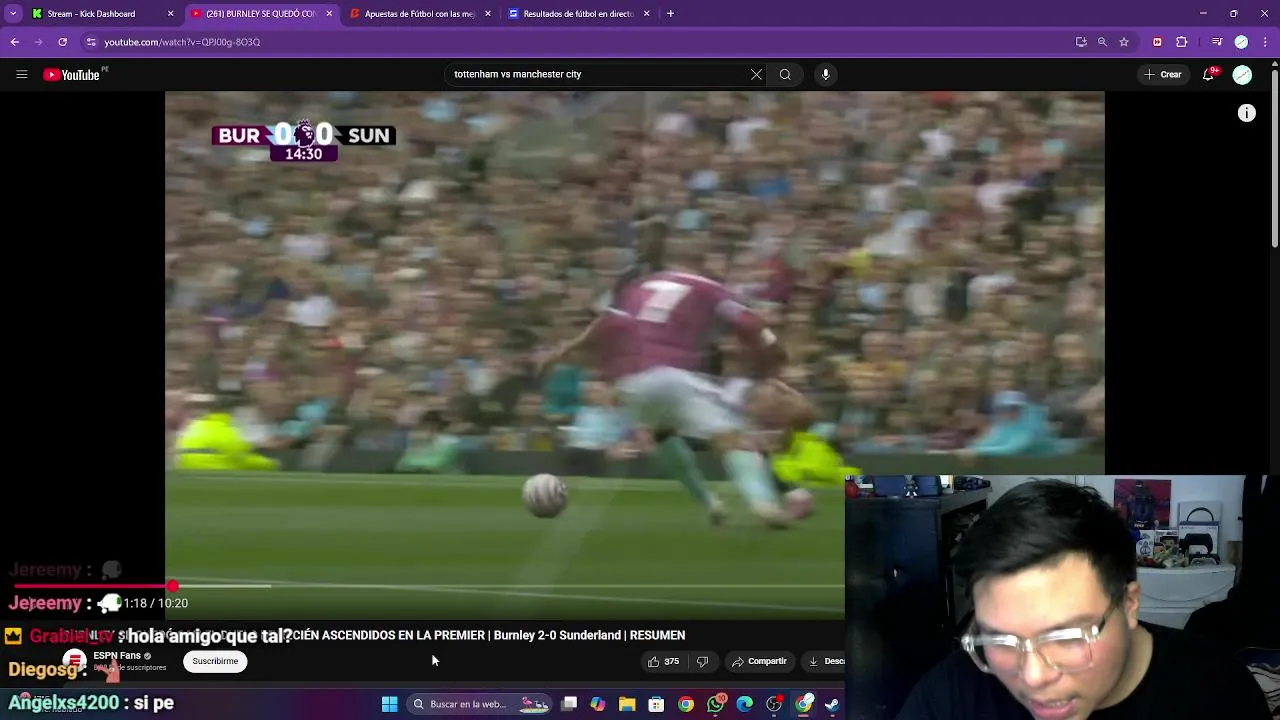The width and height of the screenshot is (1280, 720).
Task: Switch to Stream - Kick Dashboard tab
Action: [98, 14]
